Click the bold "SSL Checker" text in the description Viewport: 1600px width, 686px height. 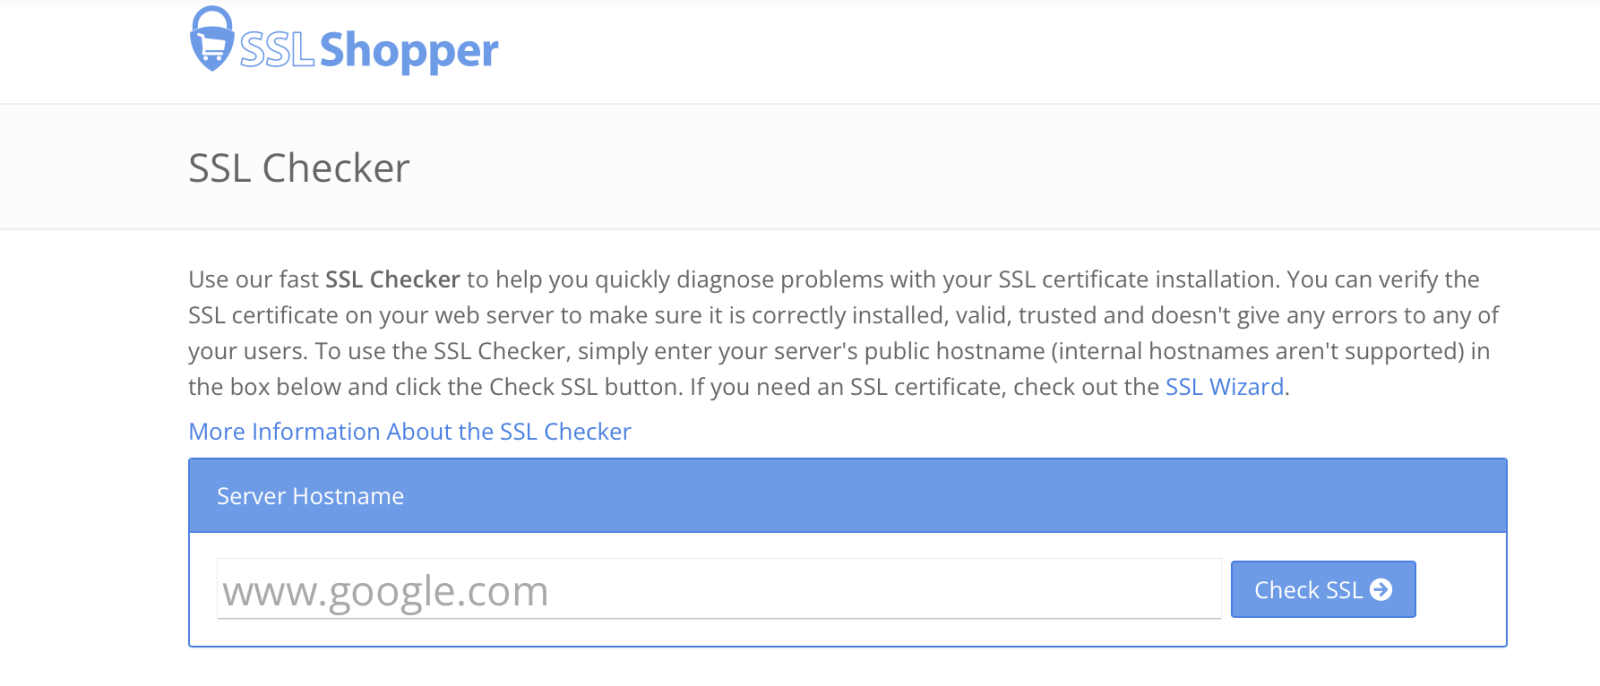pyautogui.click(x=392, y=280)
